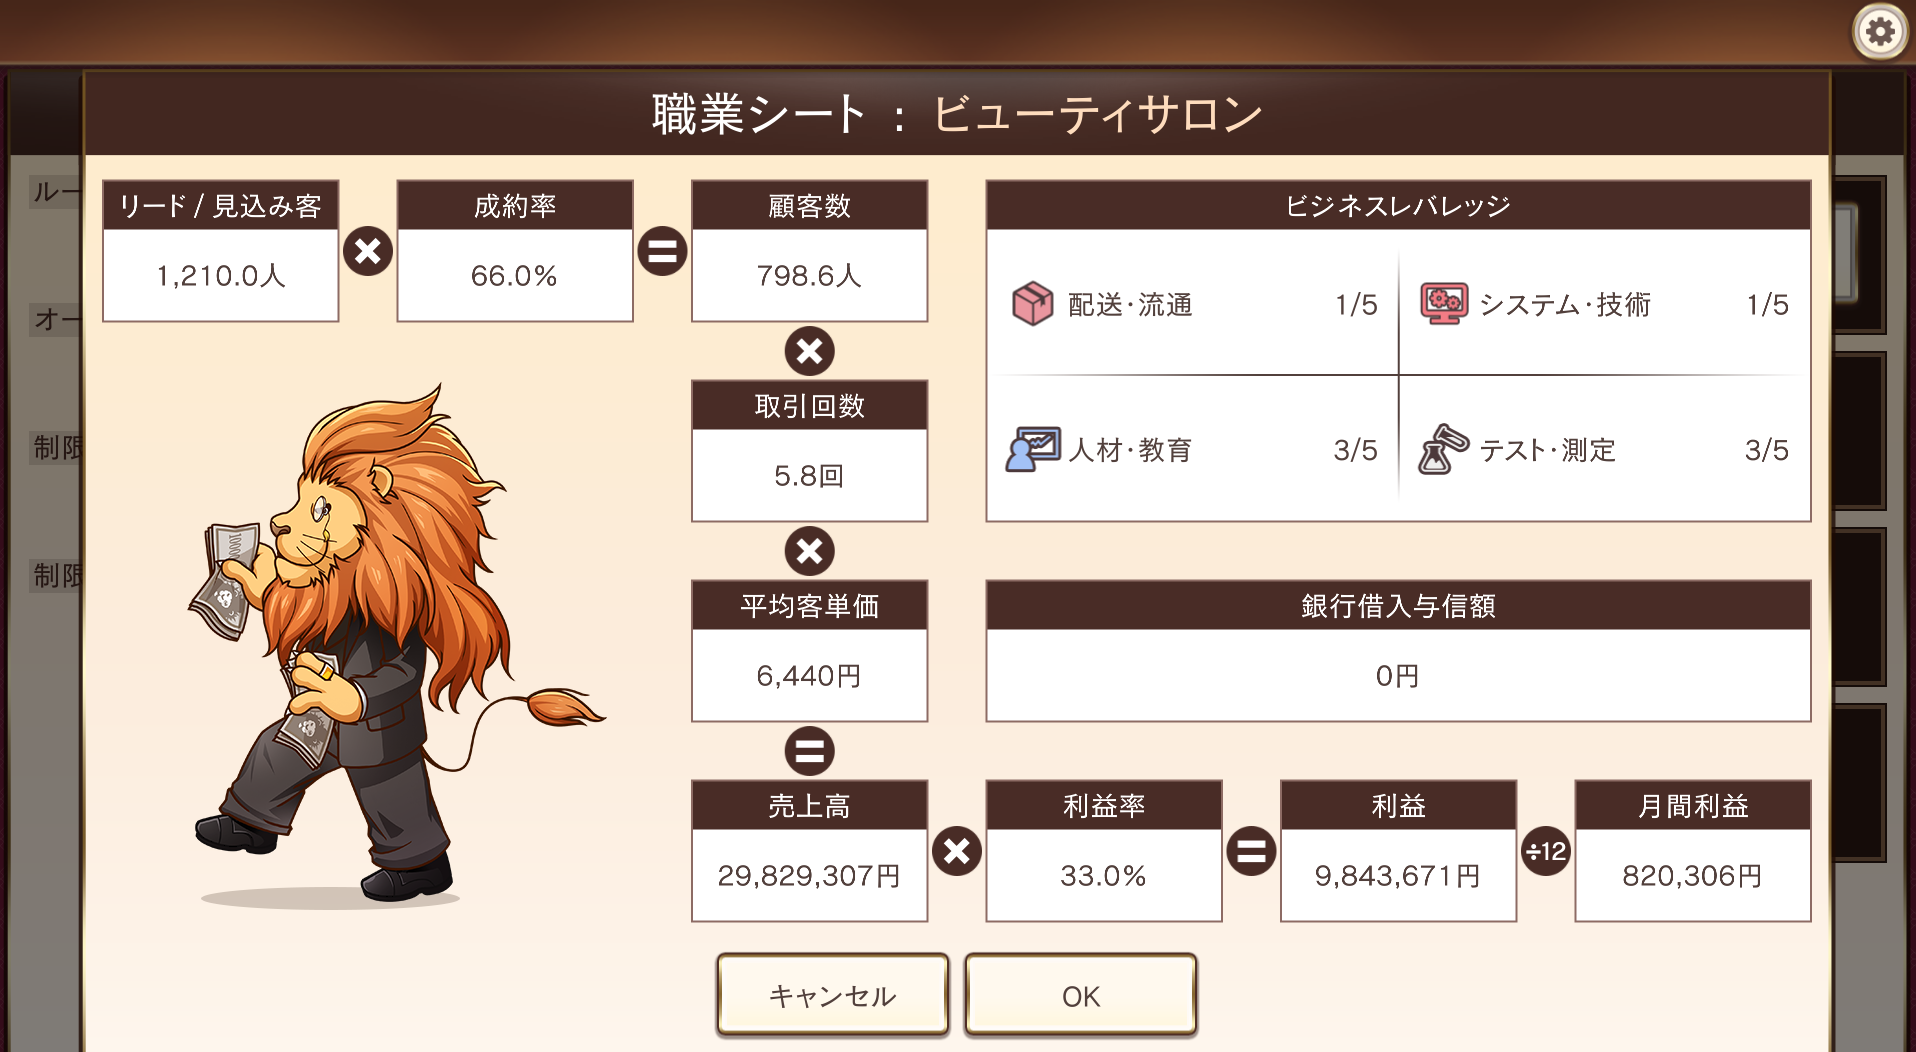
Task: Select the 平均客単価 value 6,440円
Action: tap(810, 675)
